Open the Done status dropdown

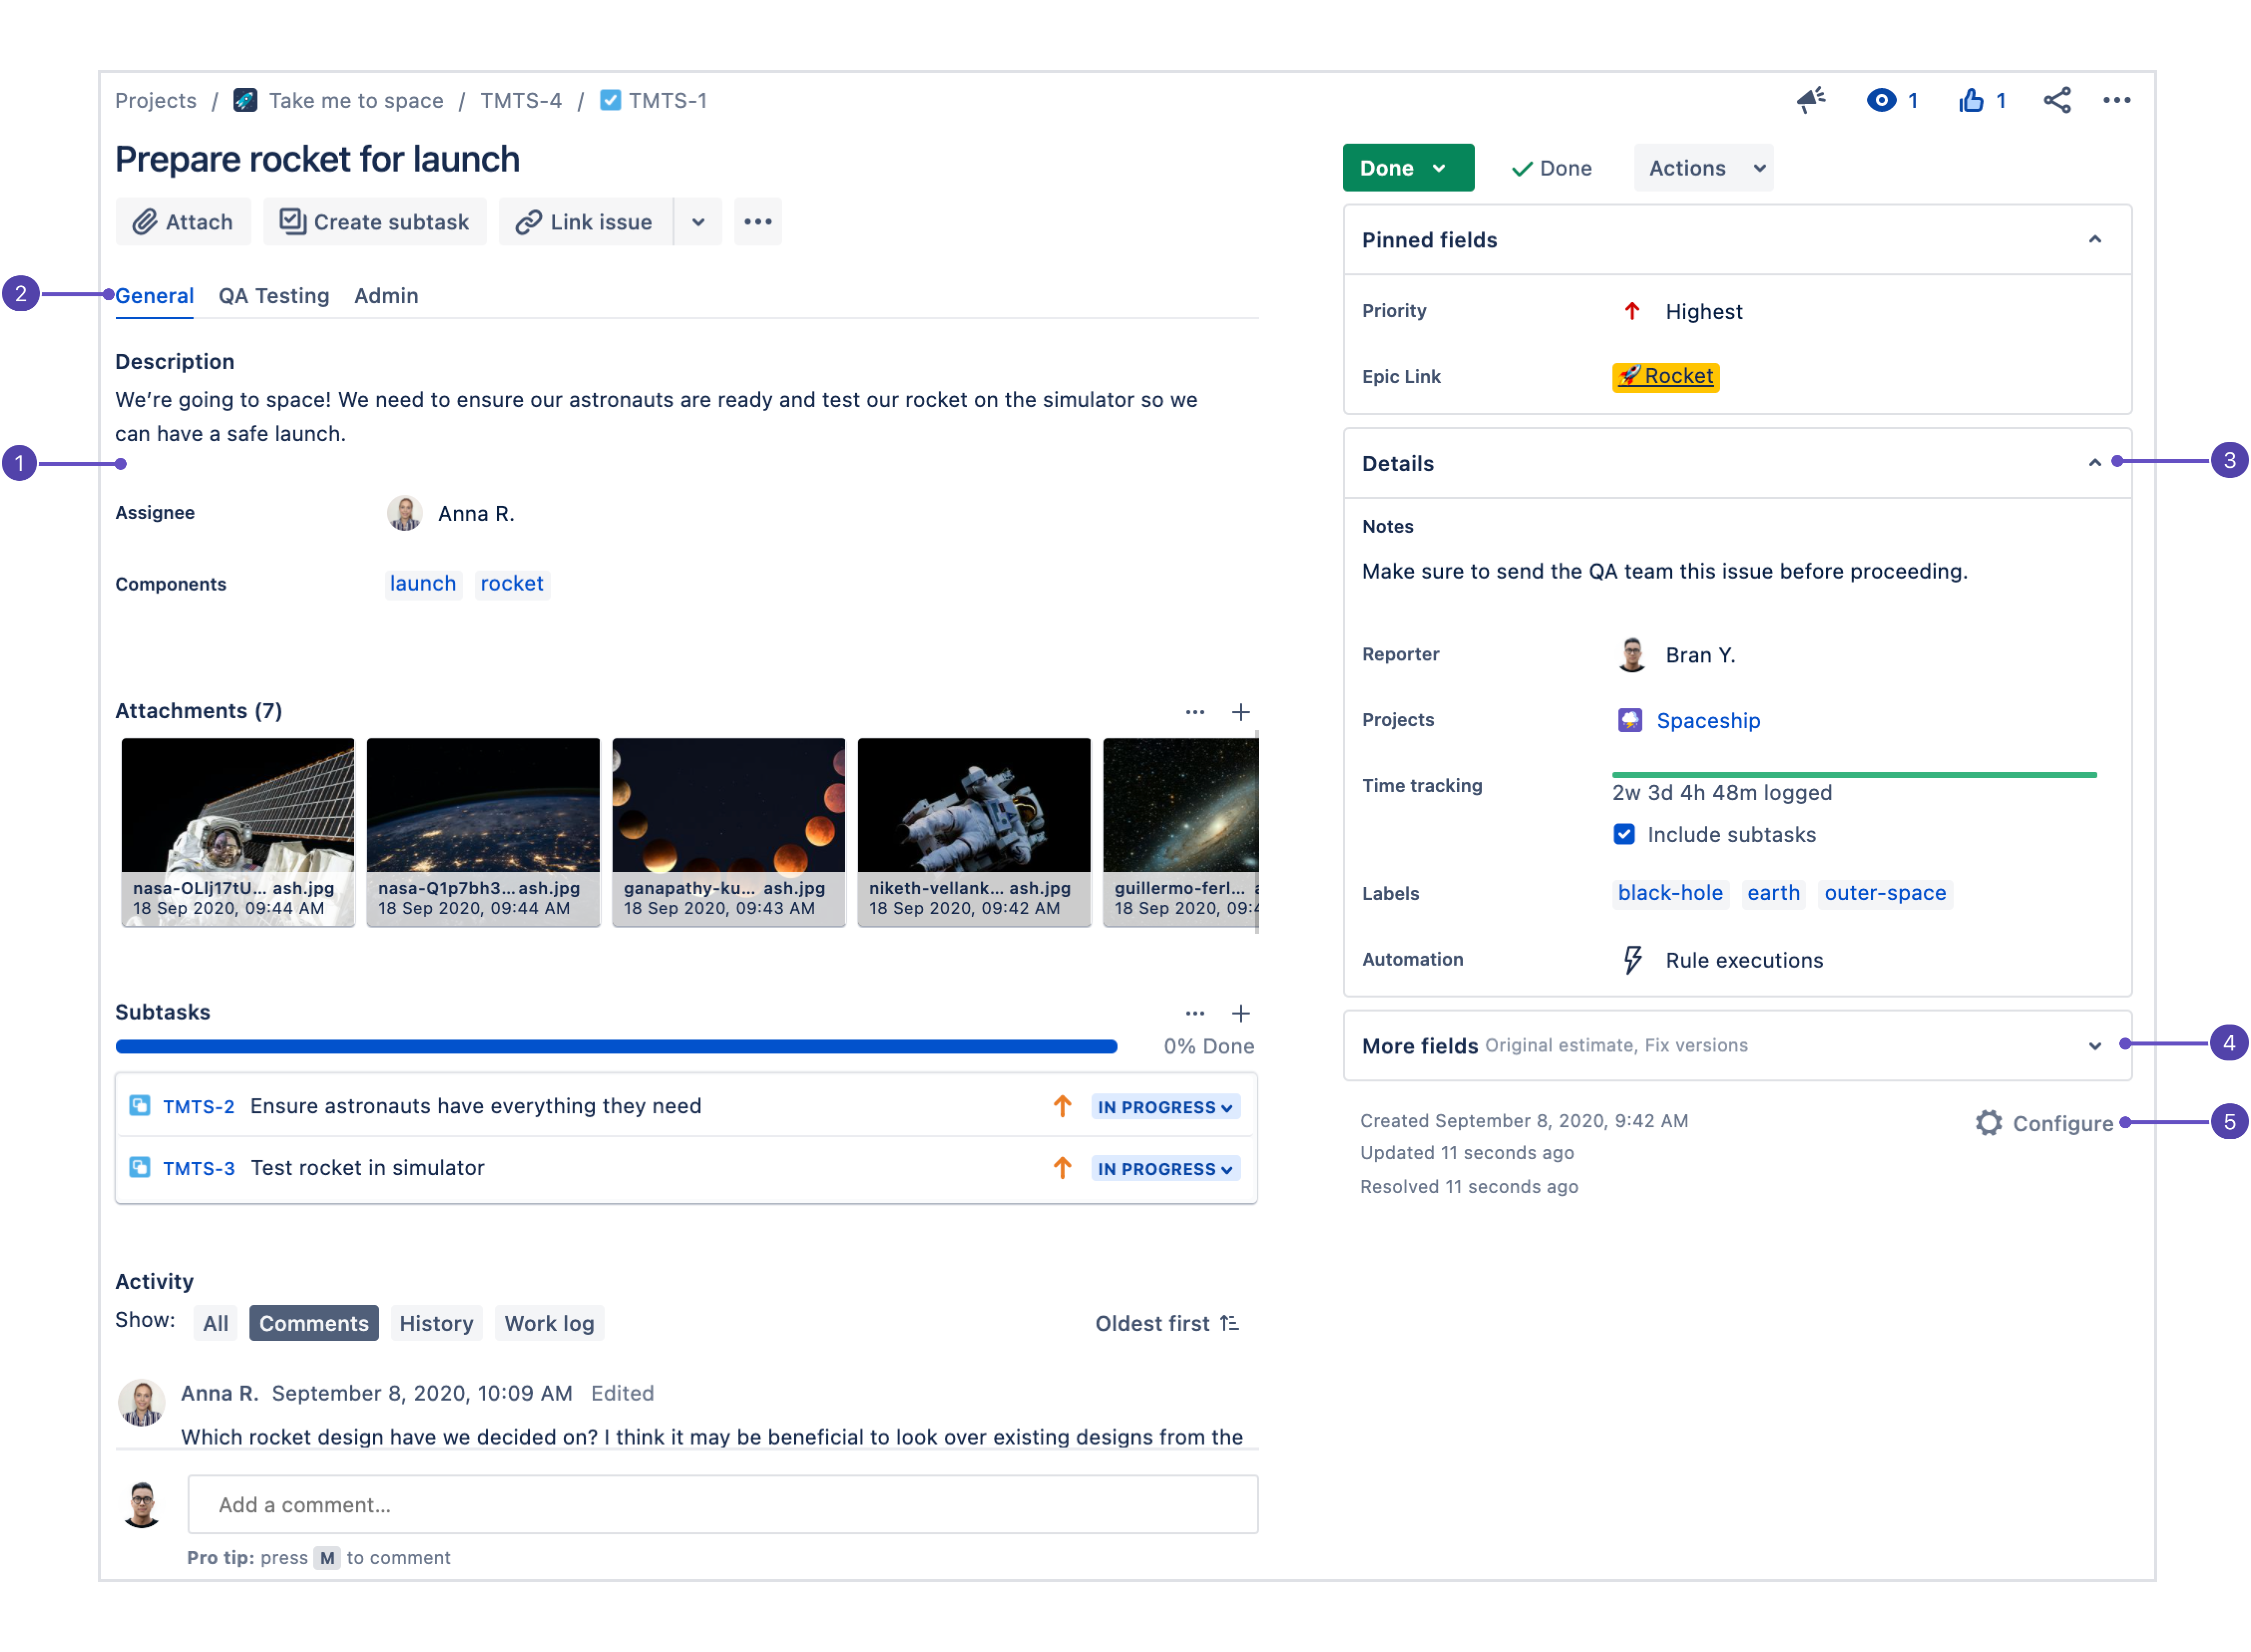click(x=1407, y=168)
